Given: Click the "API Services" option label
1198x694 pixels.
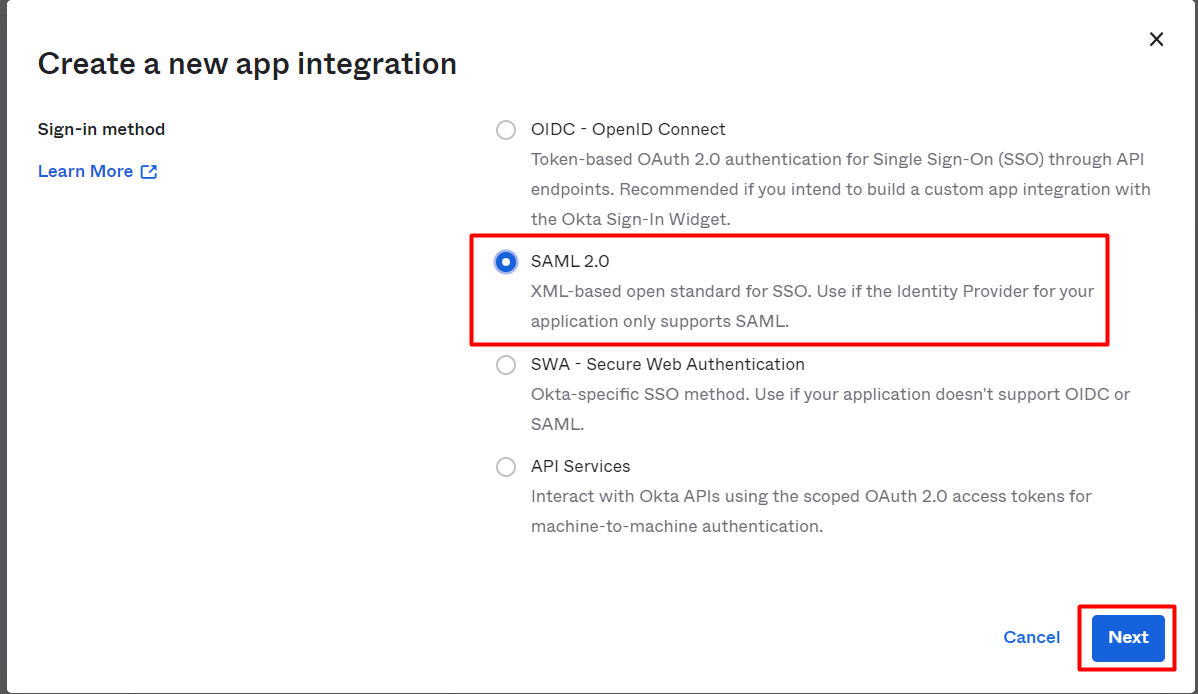Looking at the screenshot, I should point(580,467).
